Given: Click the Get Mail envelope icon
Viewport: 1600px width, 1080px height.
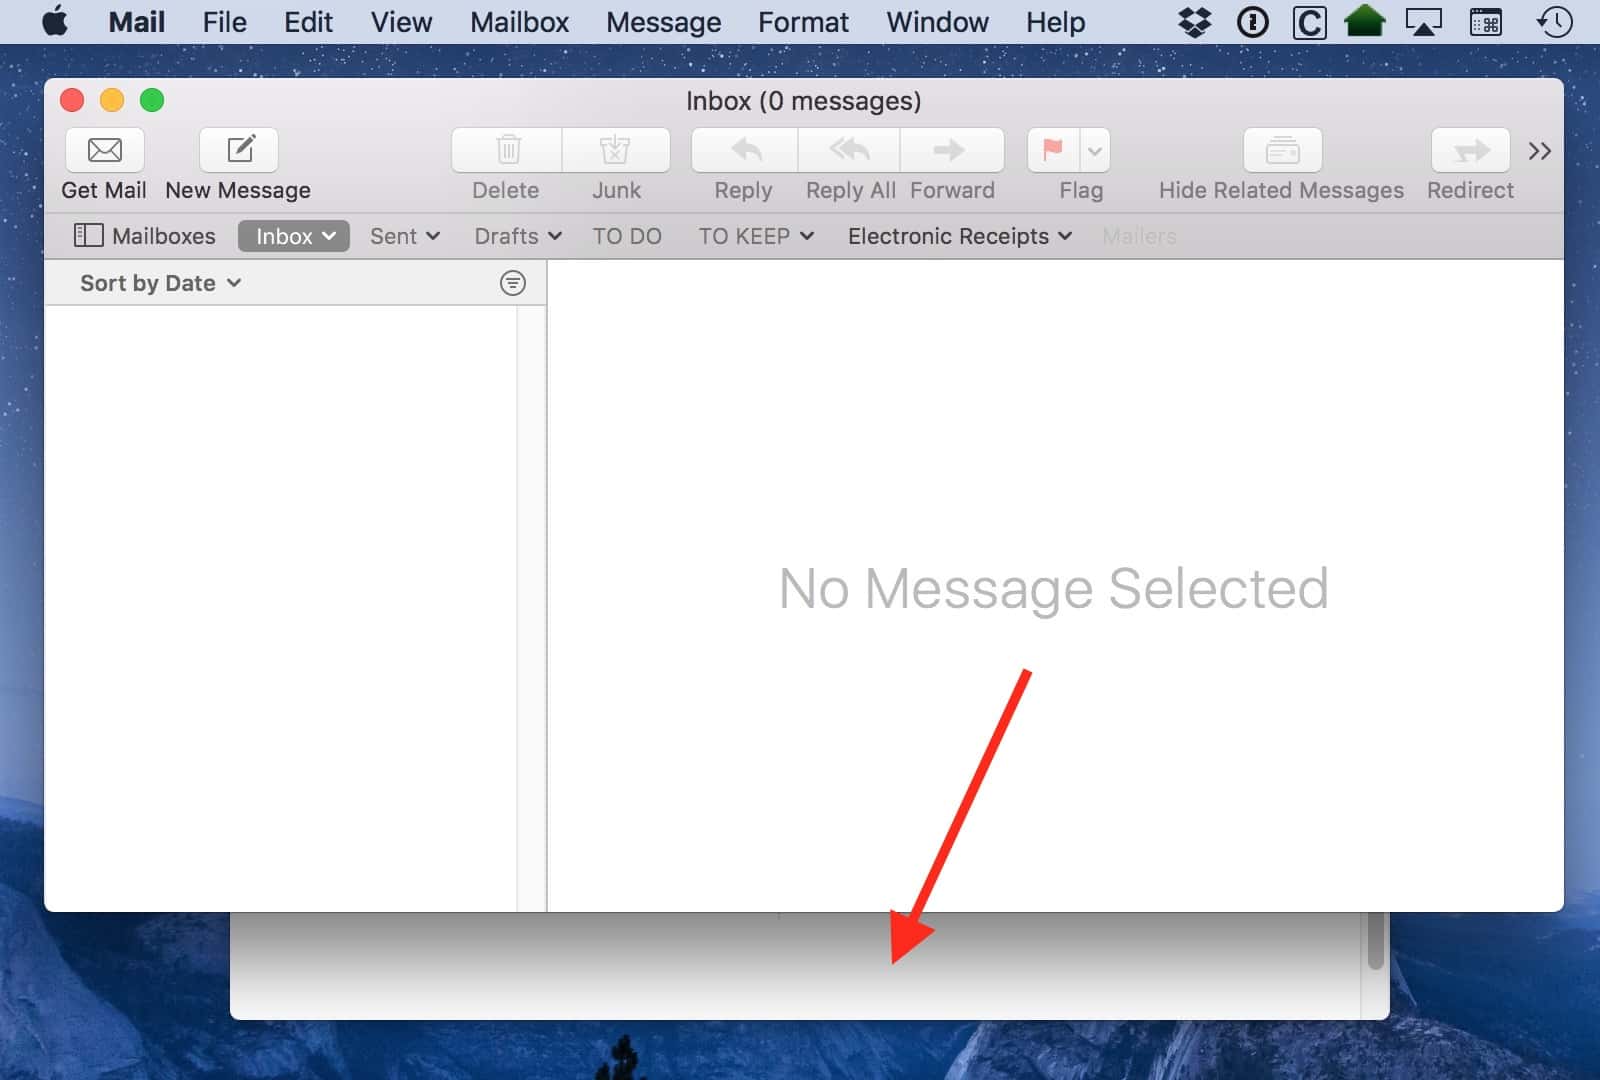Looking at the screenshot, I should point(105,151).
